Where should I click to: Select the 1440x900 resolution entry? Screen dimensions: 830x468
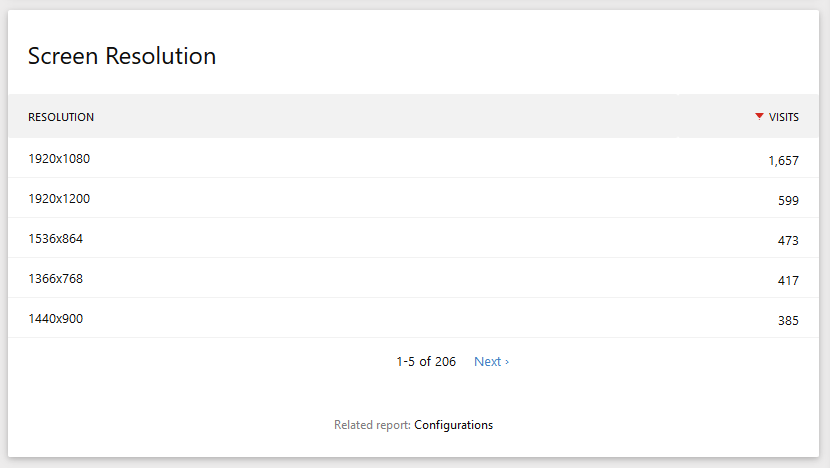(x=56, y=319)
